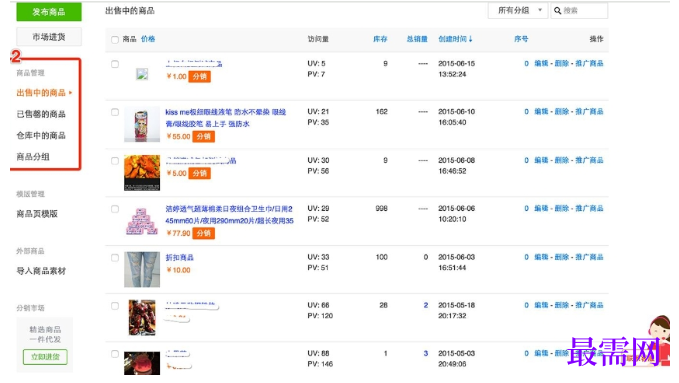The width and height of the screenshot is (679, 383).
Task: Click the orange food thumbnail of ¥5.00 product
Action: (142, 173)
